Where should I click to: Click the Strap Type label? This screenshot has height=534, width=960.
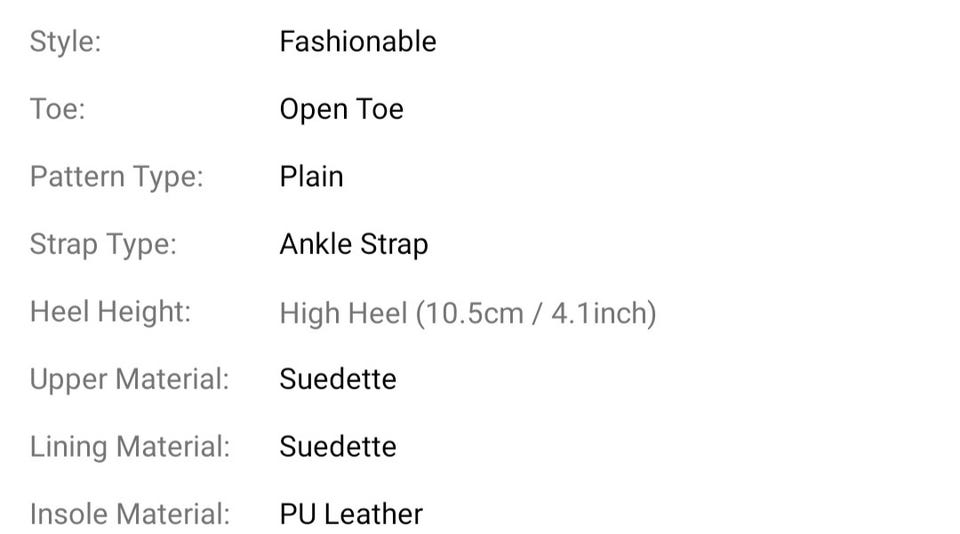coord(103,244)
